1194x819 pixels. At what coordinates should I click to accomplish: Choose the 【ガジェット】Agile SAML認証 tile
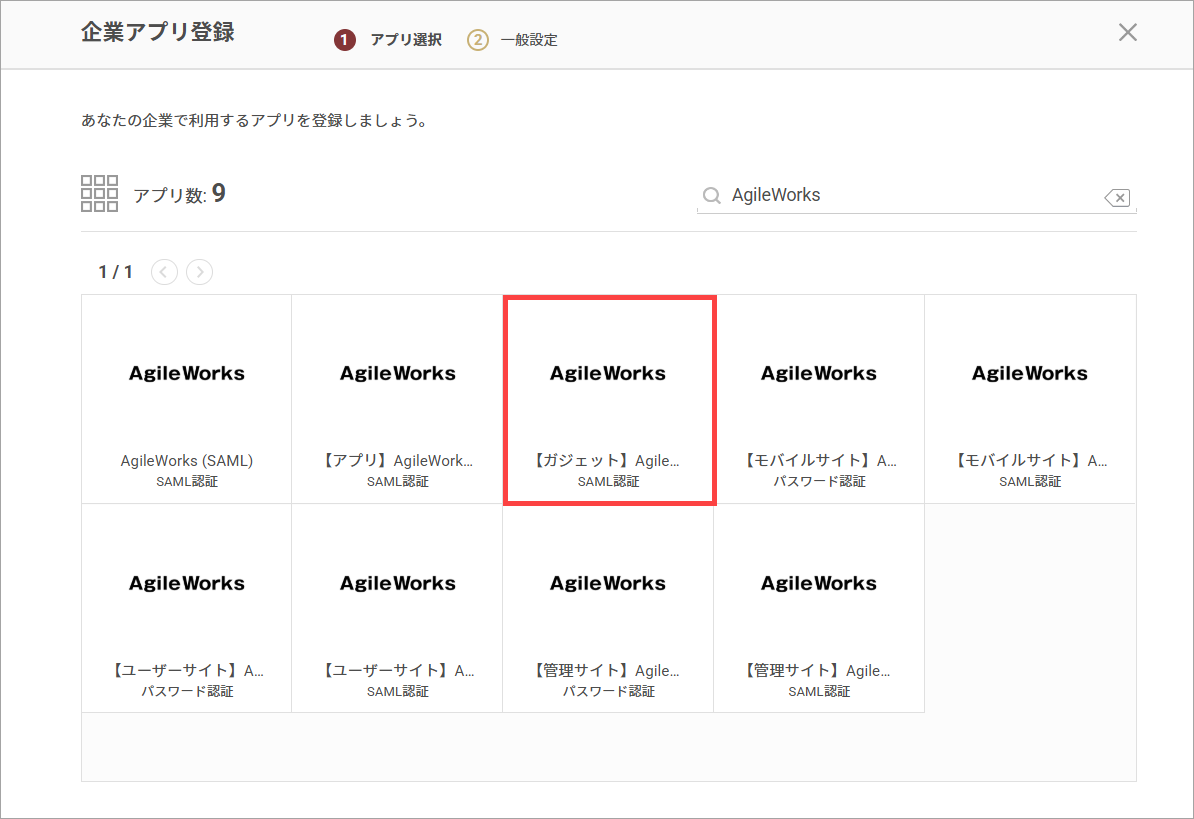(x=609, y=400)
